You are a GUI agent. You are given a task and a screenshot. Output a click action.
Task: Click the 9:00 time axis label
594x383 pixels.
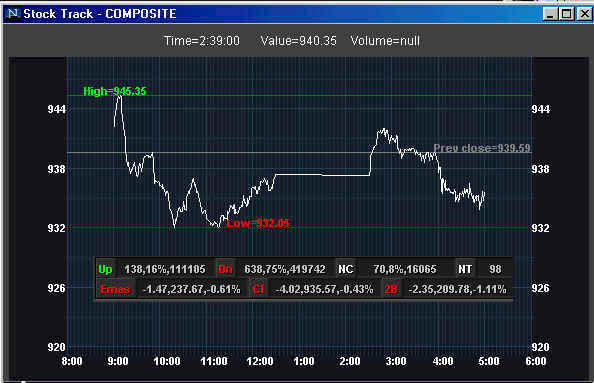coord(118,361)
